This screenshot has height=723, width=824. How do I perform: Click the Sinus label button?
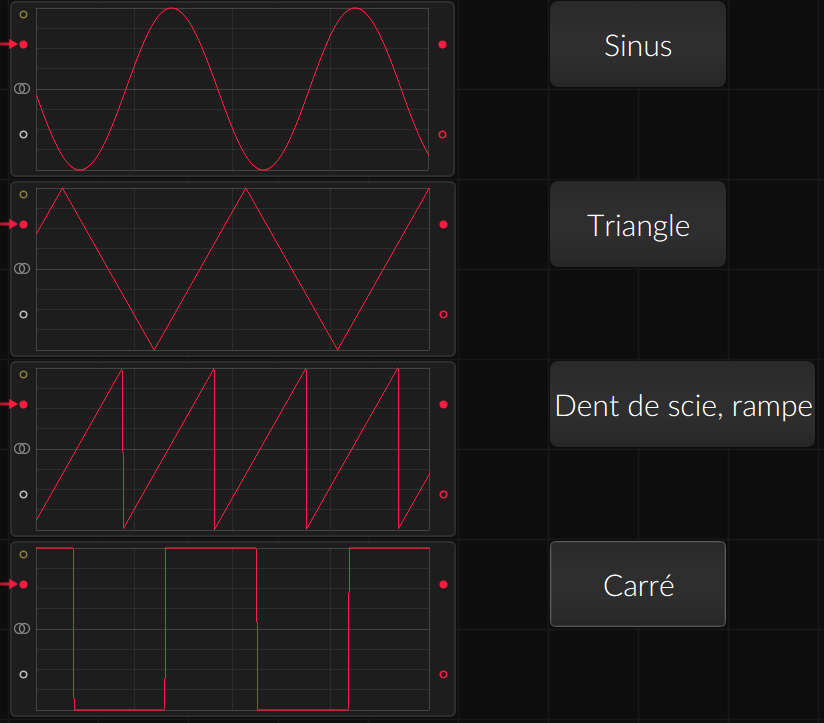(x=637, y=44)
